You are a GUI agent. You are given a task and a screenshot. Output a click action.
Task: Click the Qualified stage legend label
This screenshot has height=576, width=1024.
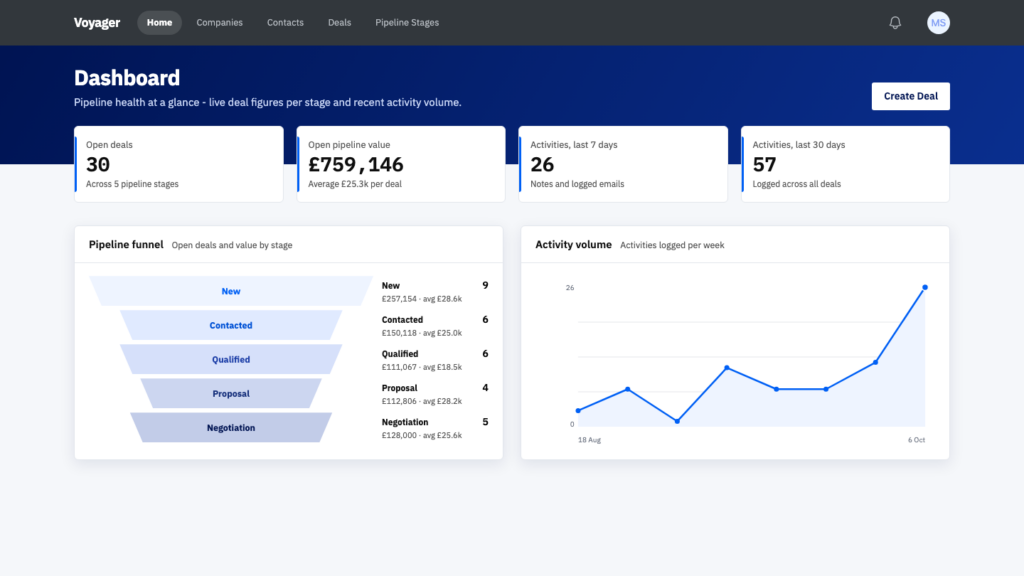400,354
